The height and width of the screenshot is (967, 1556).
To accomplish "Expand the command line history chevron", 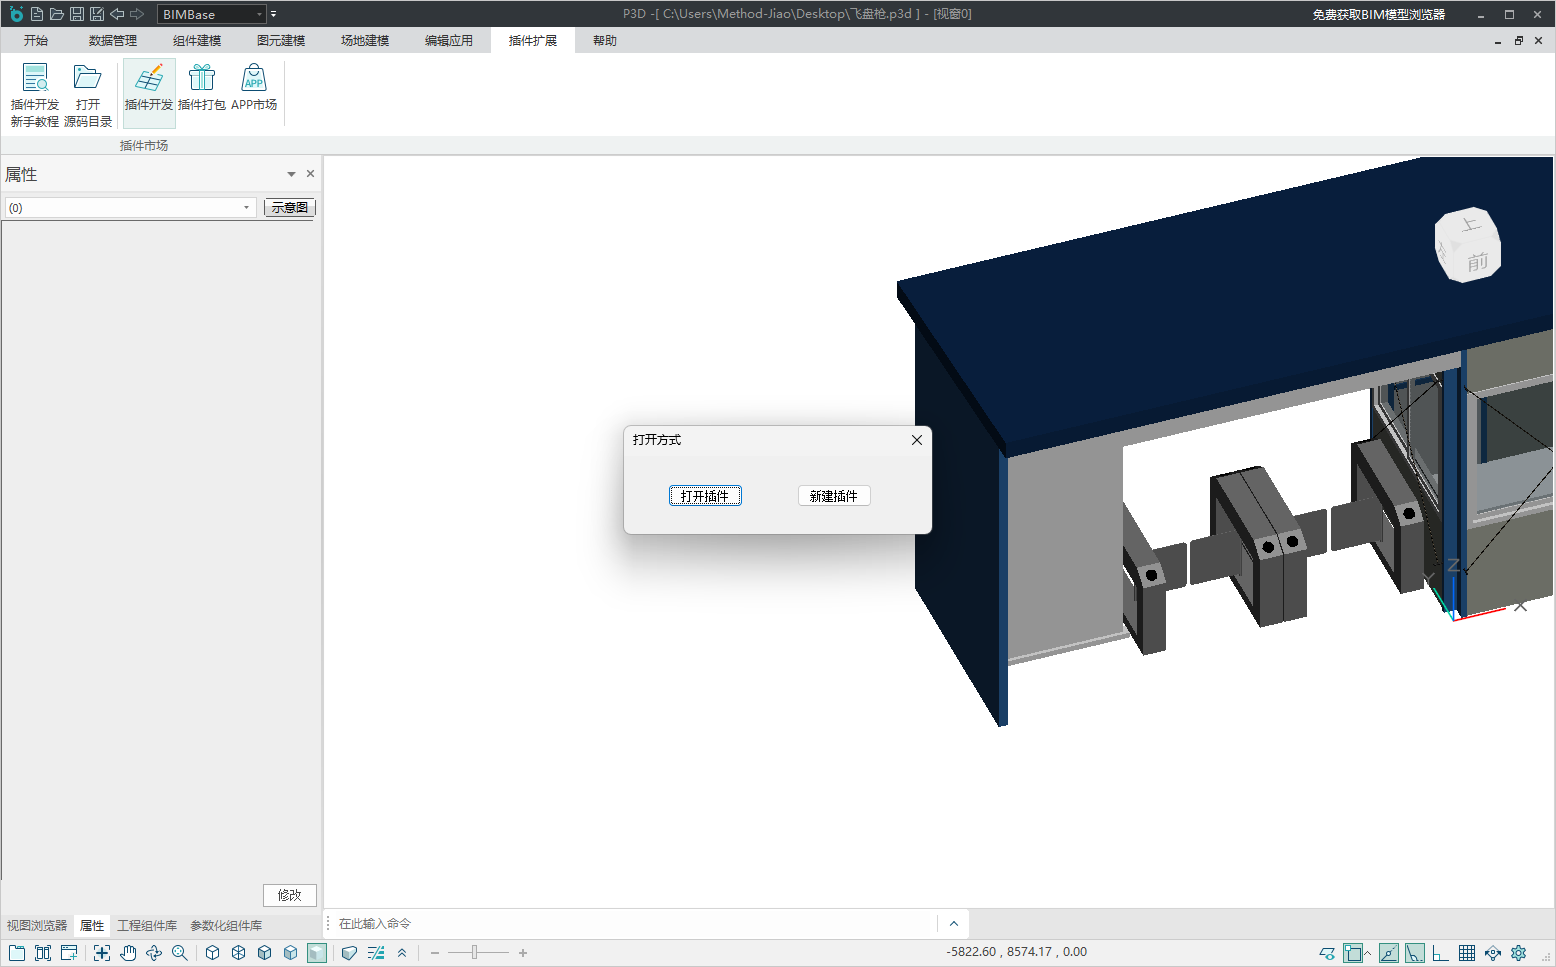I will (953, 924).
